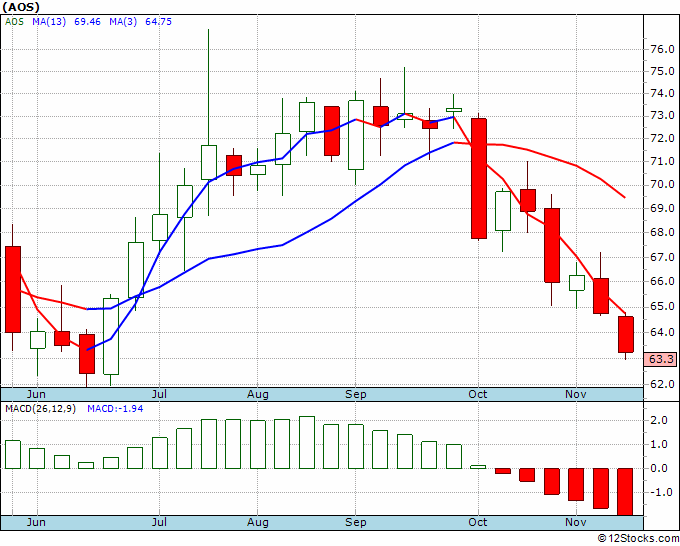Click the 75.0 price axis label
This screenshot has width=680, height=546.
coord(662,71)
